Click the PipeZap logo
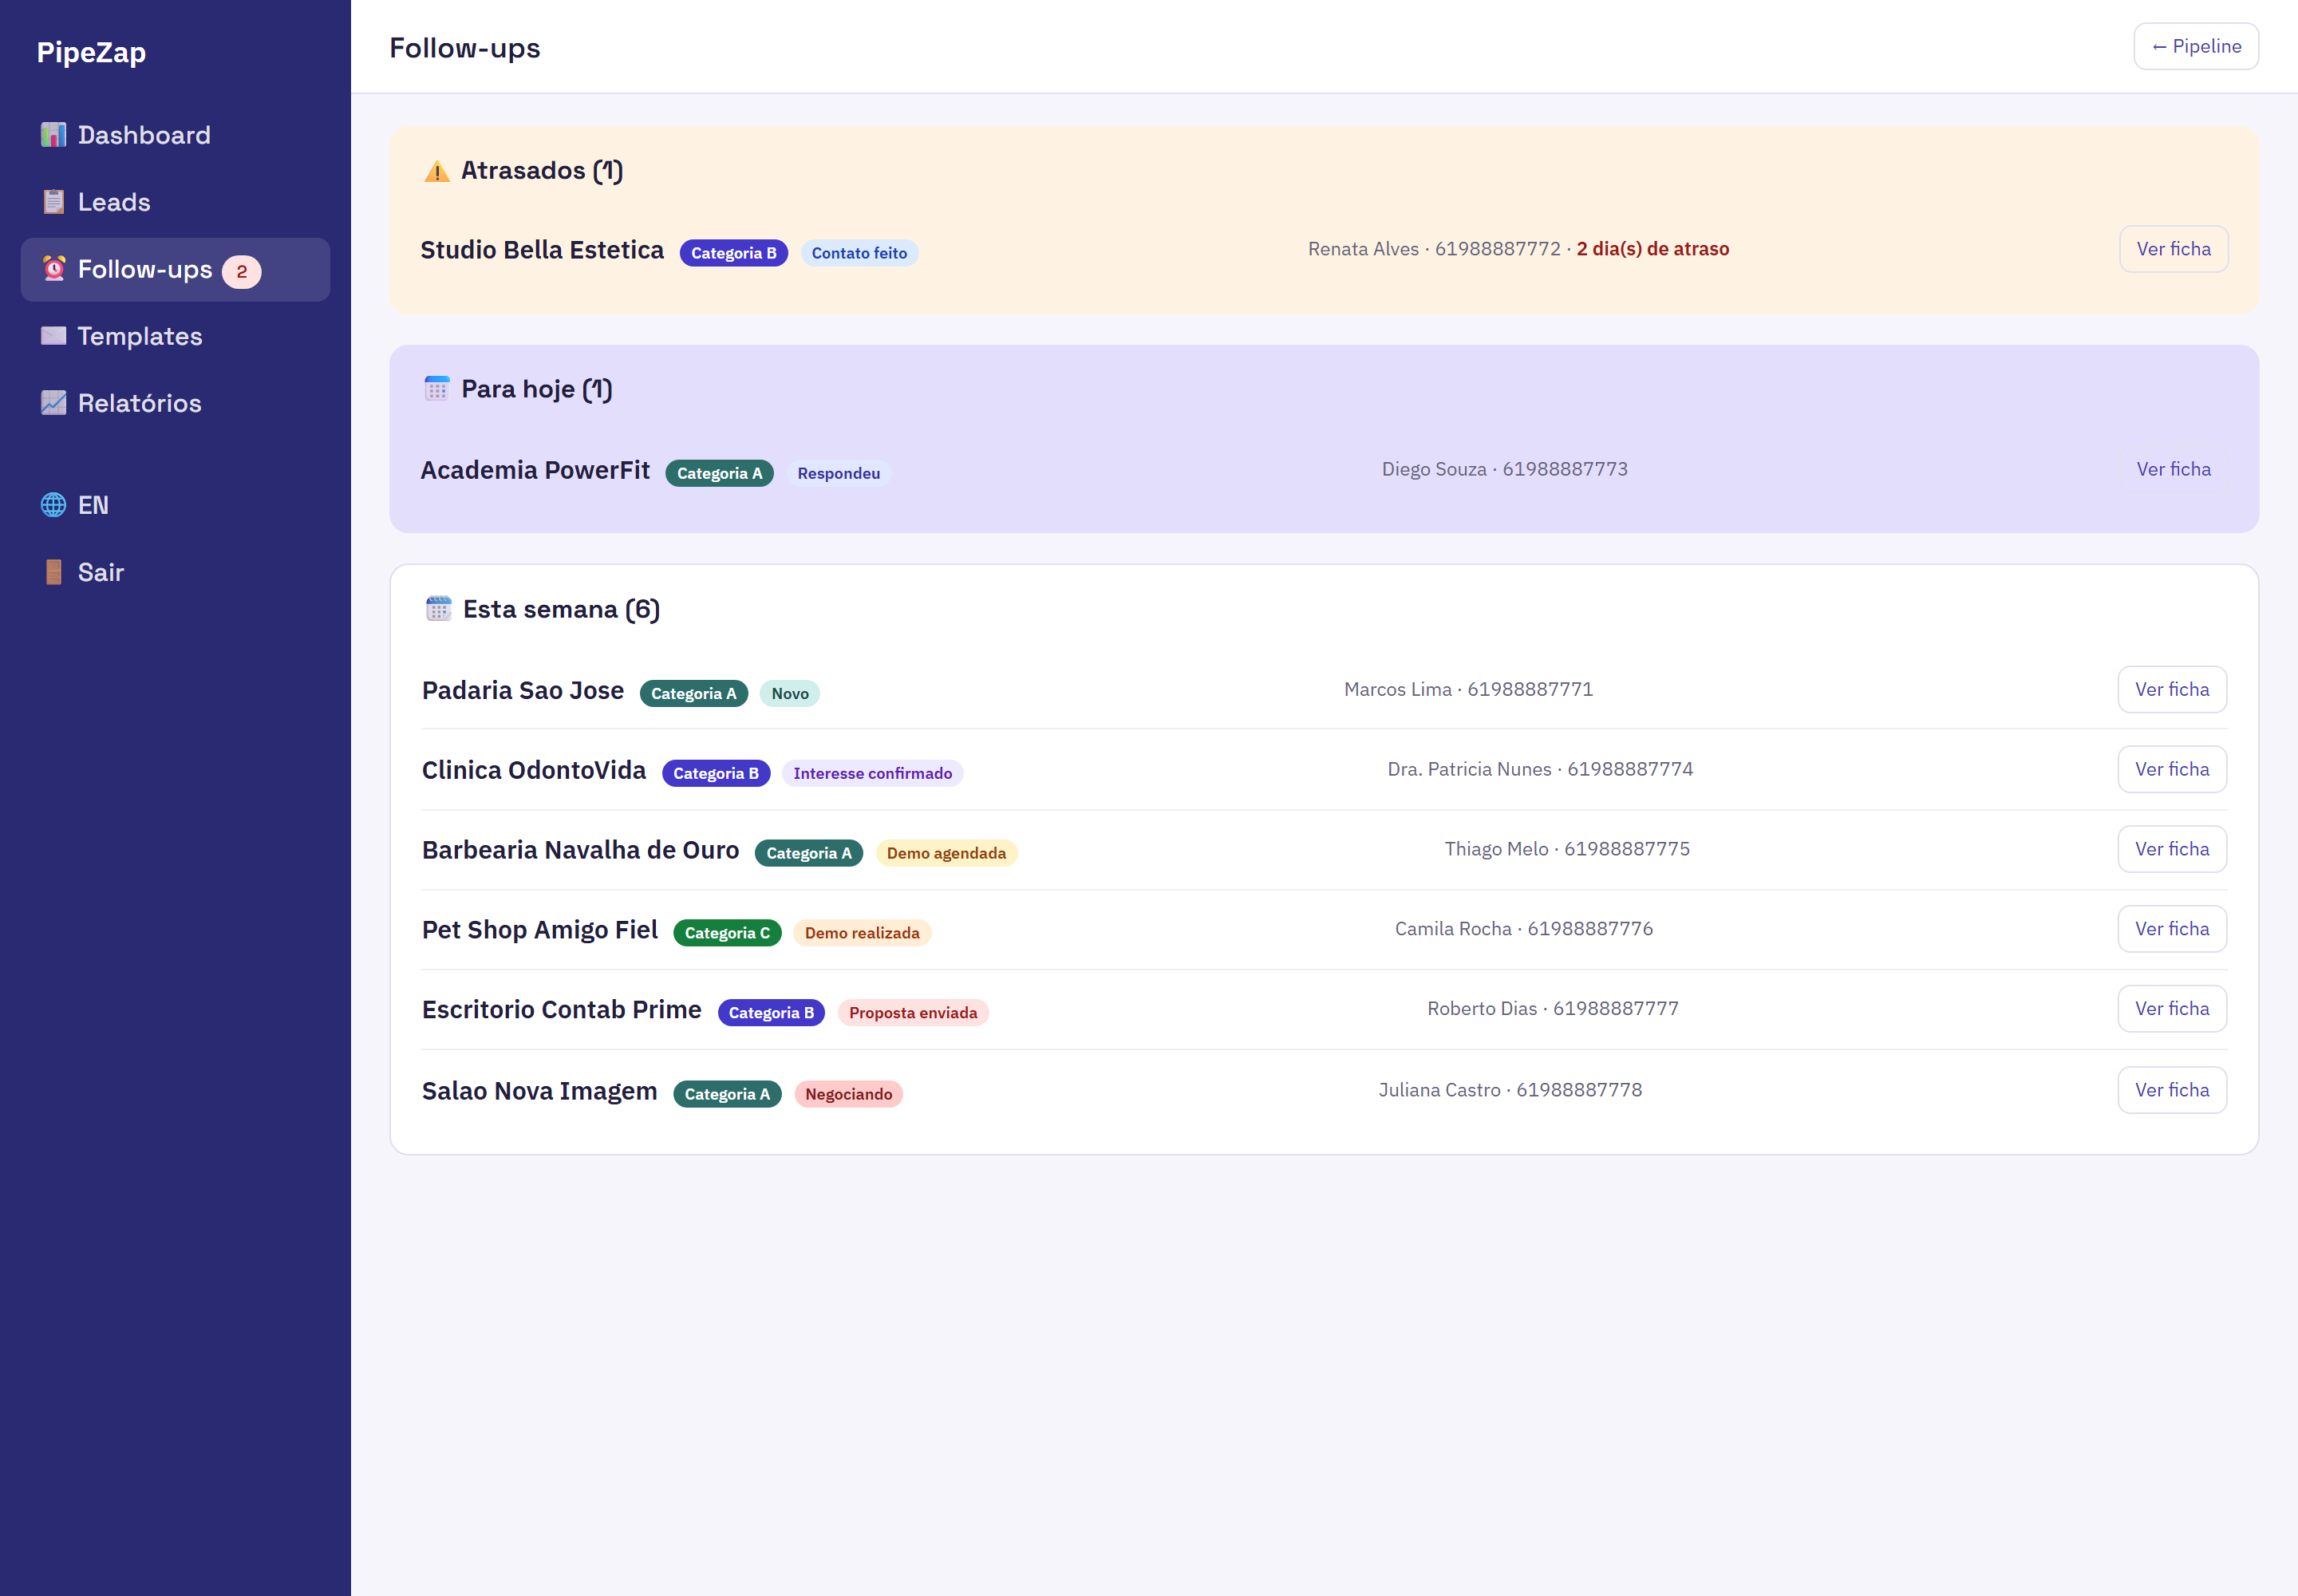The image size is (2298, 1596). pyautogui.click(x=91, y=52)
